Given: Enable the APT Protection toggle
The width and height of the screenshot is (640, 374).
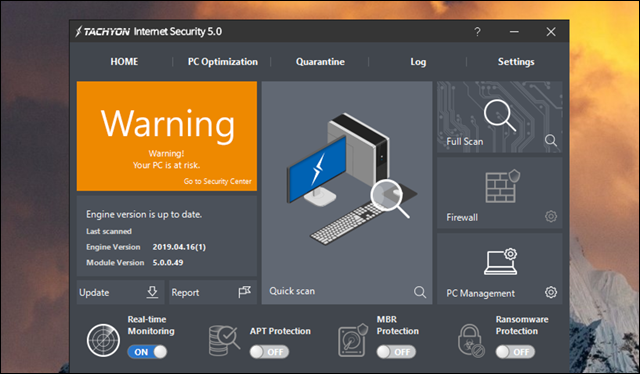Looking at the screenshot, I should pos(269,352).
